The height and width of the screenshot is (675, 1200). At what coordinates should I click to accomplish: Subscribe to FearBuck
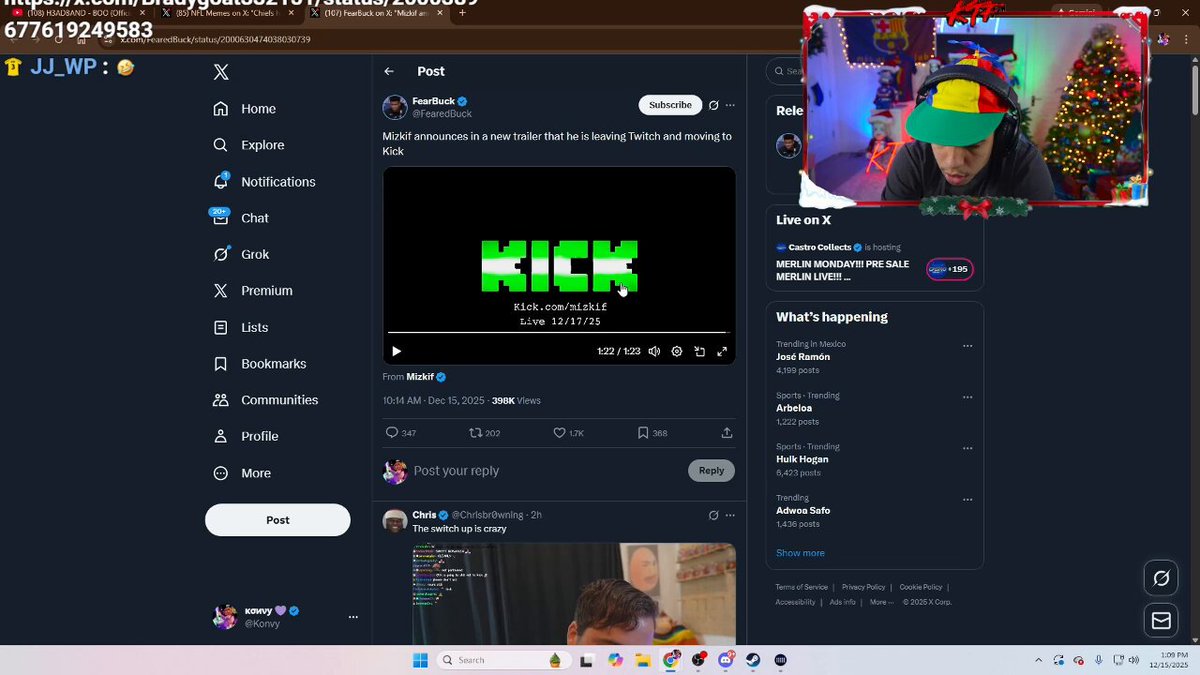(670, 105)
